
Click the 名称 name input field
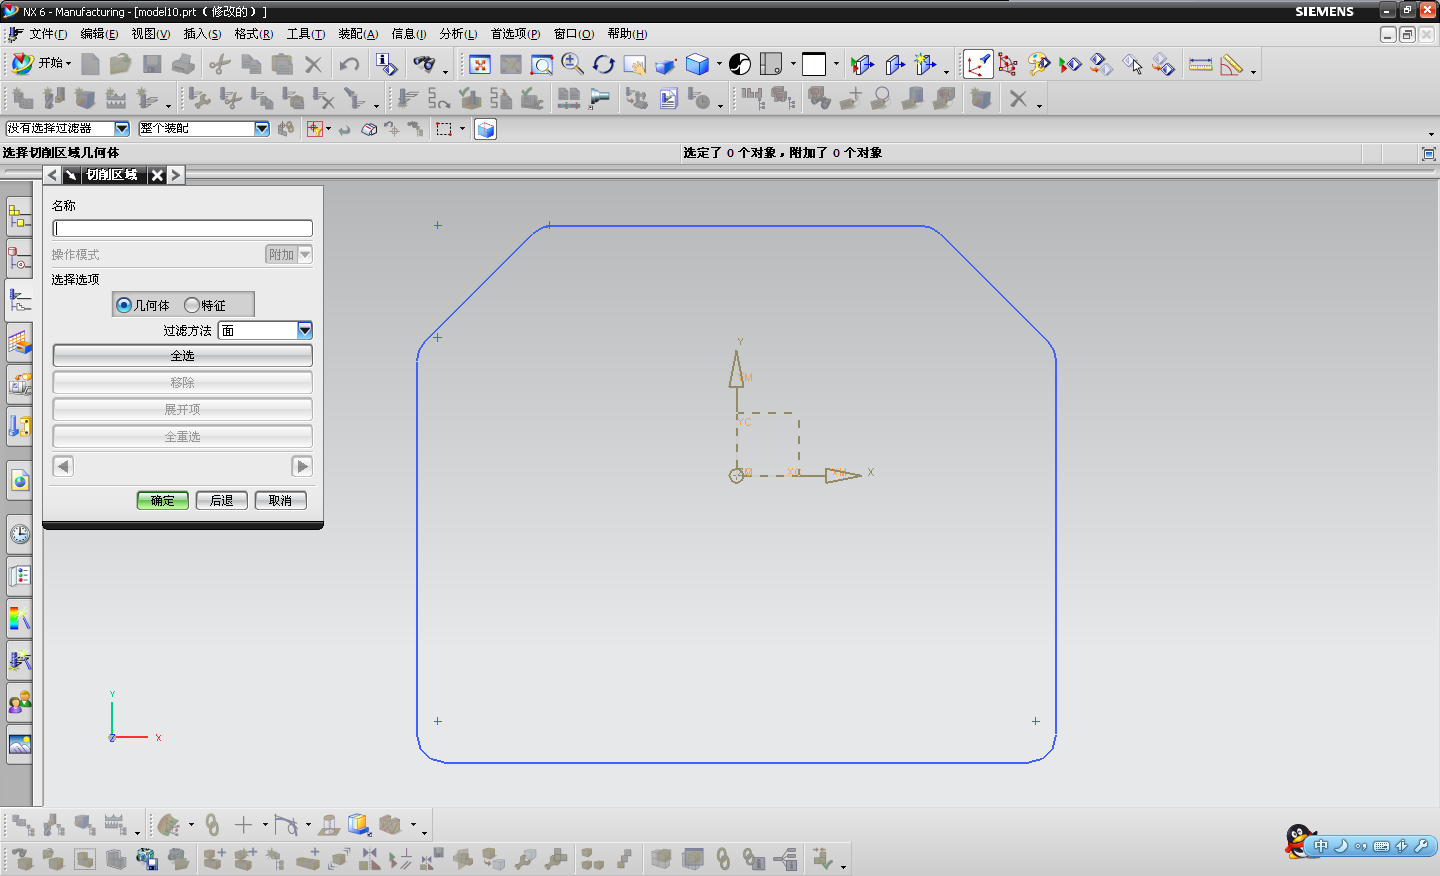coord(182,229)
